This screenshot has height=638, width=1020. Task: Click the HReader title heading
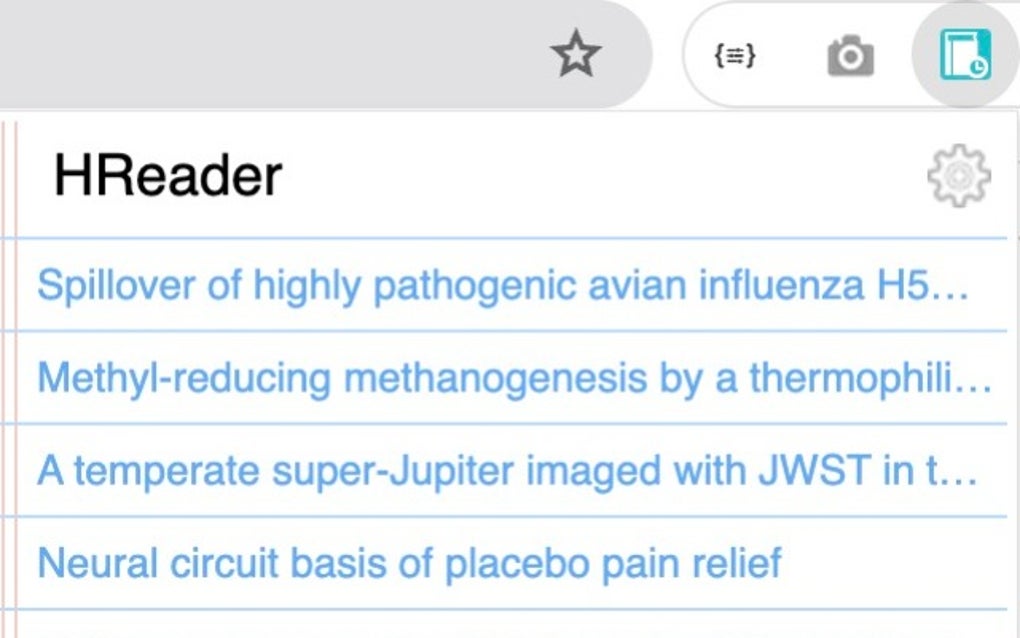point(168,176)
